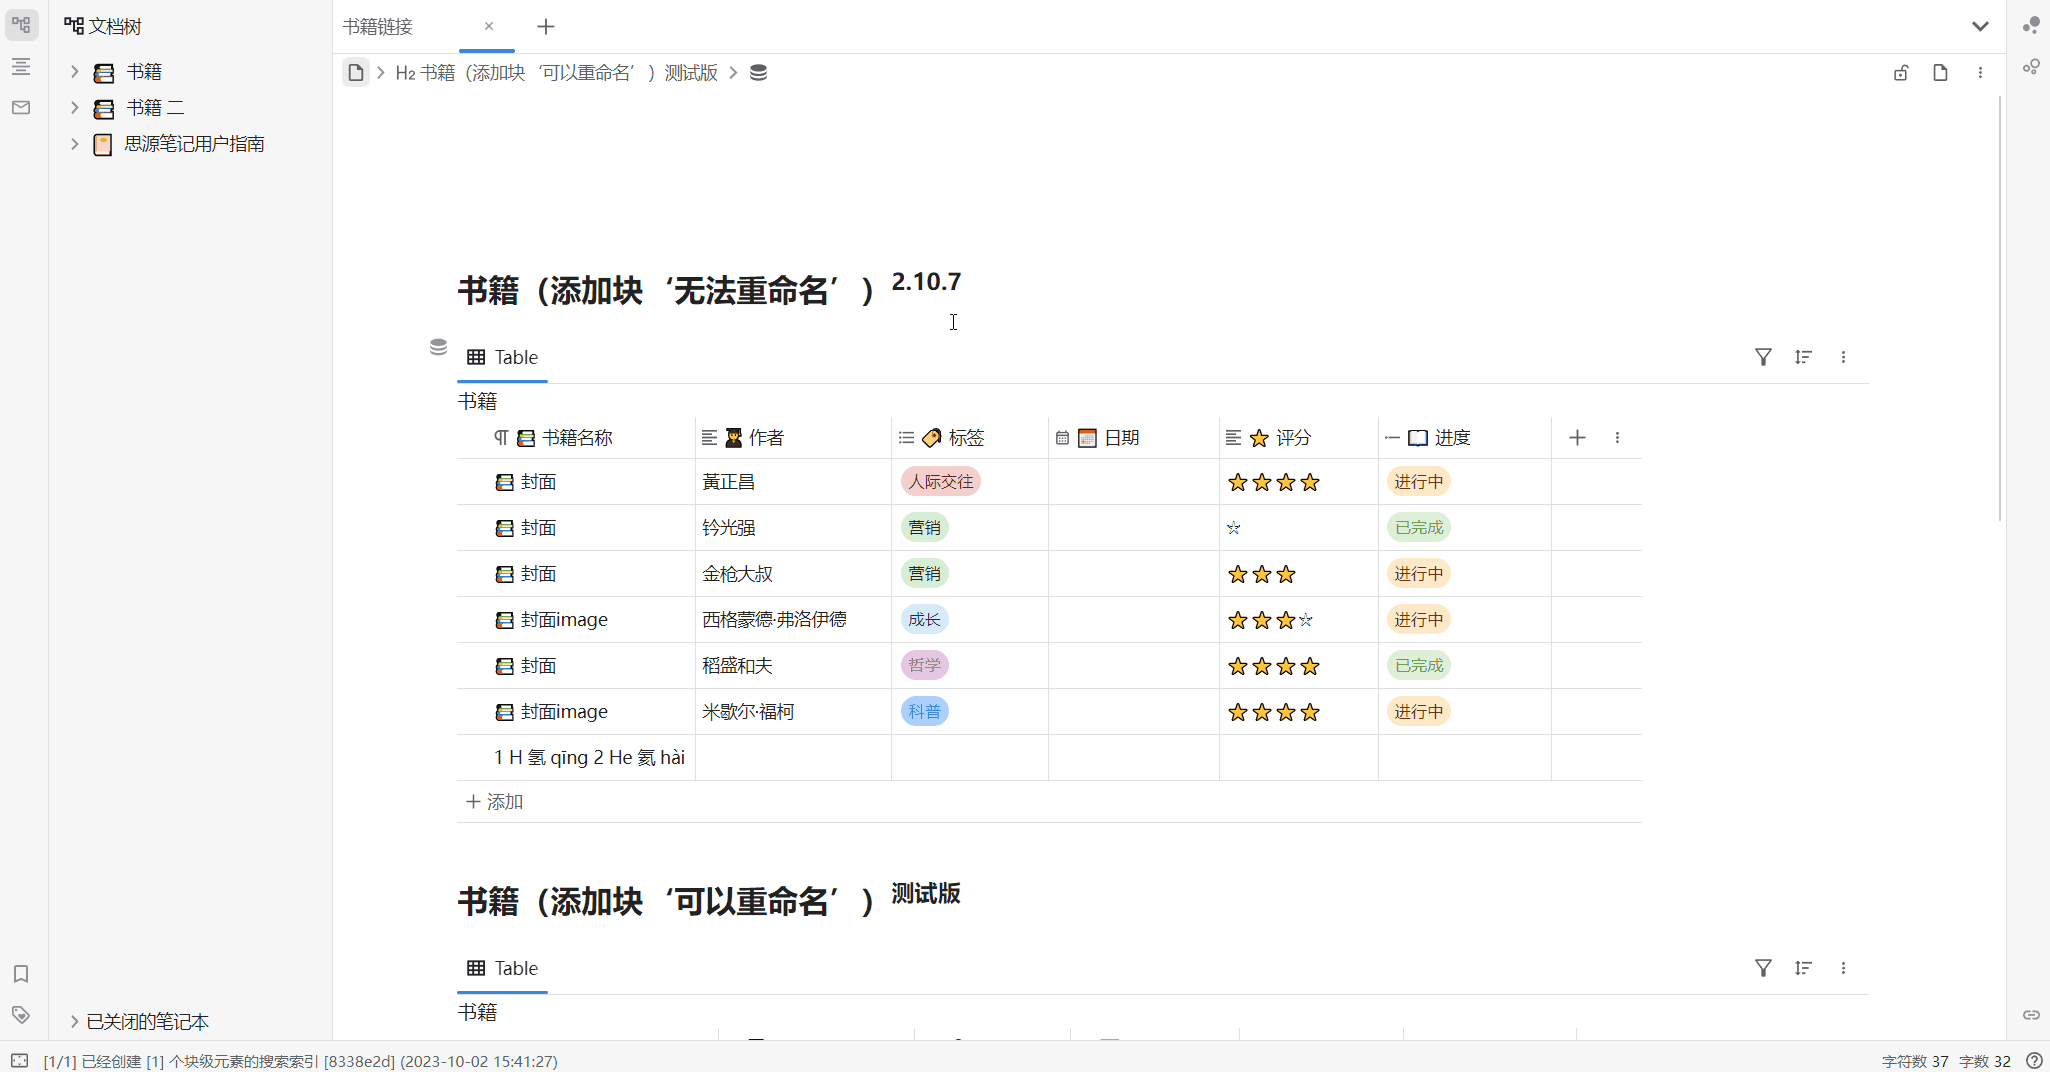
Task: Open the outline panel in left sidebar
Action: tap(21, 67)
